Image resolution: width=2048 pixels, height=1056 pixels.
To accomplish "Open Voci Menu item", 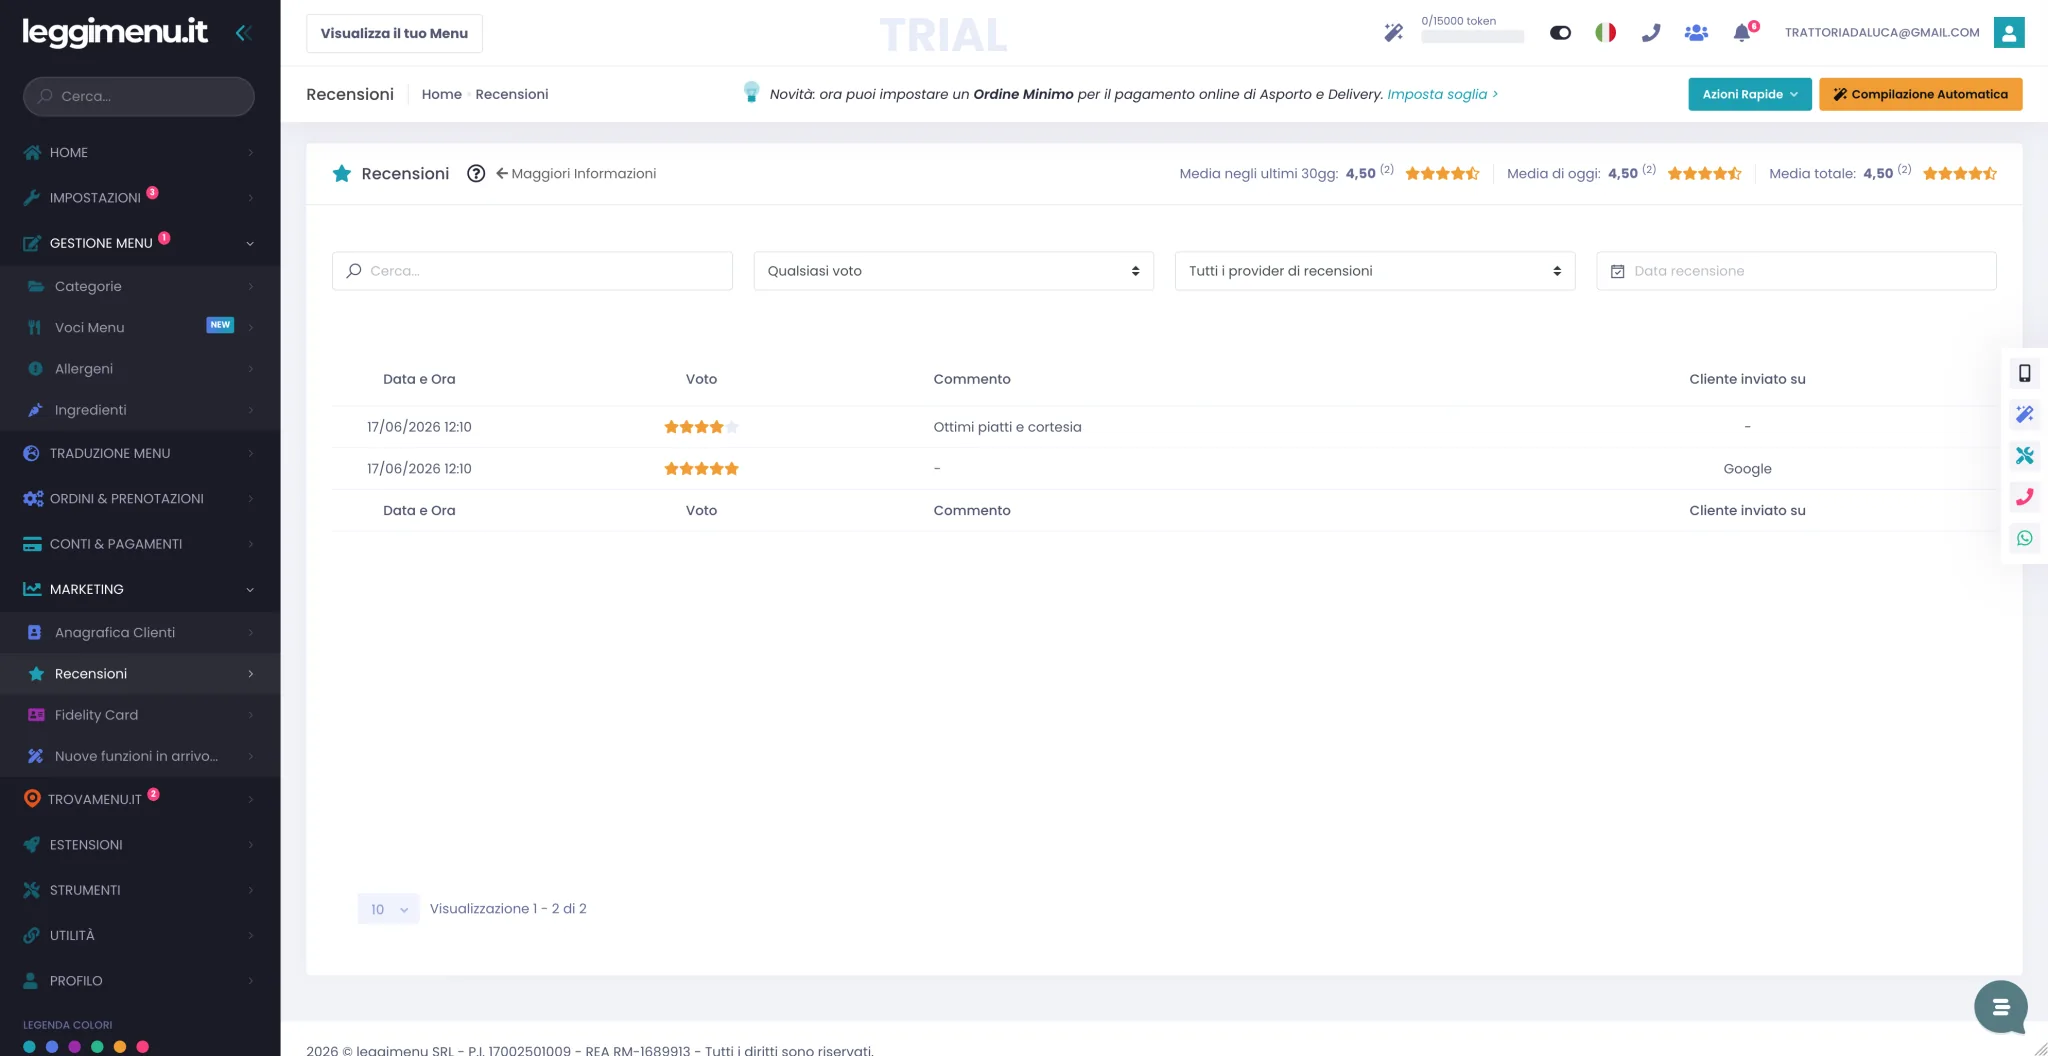I will [x=140, y=327].
